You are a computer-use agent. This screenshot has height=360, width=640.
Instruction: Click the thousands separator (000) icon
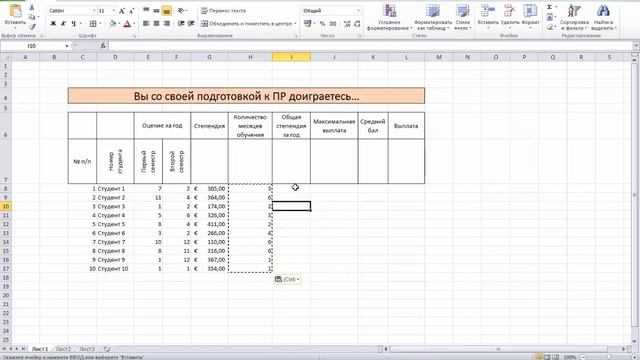[333, 24]
